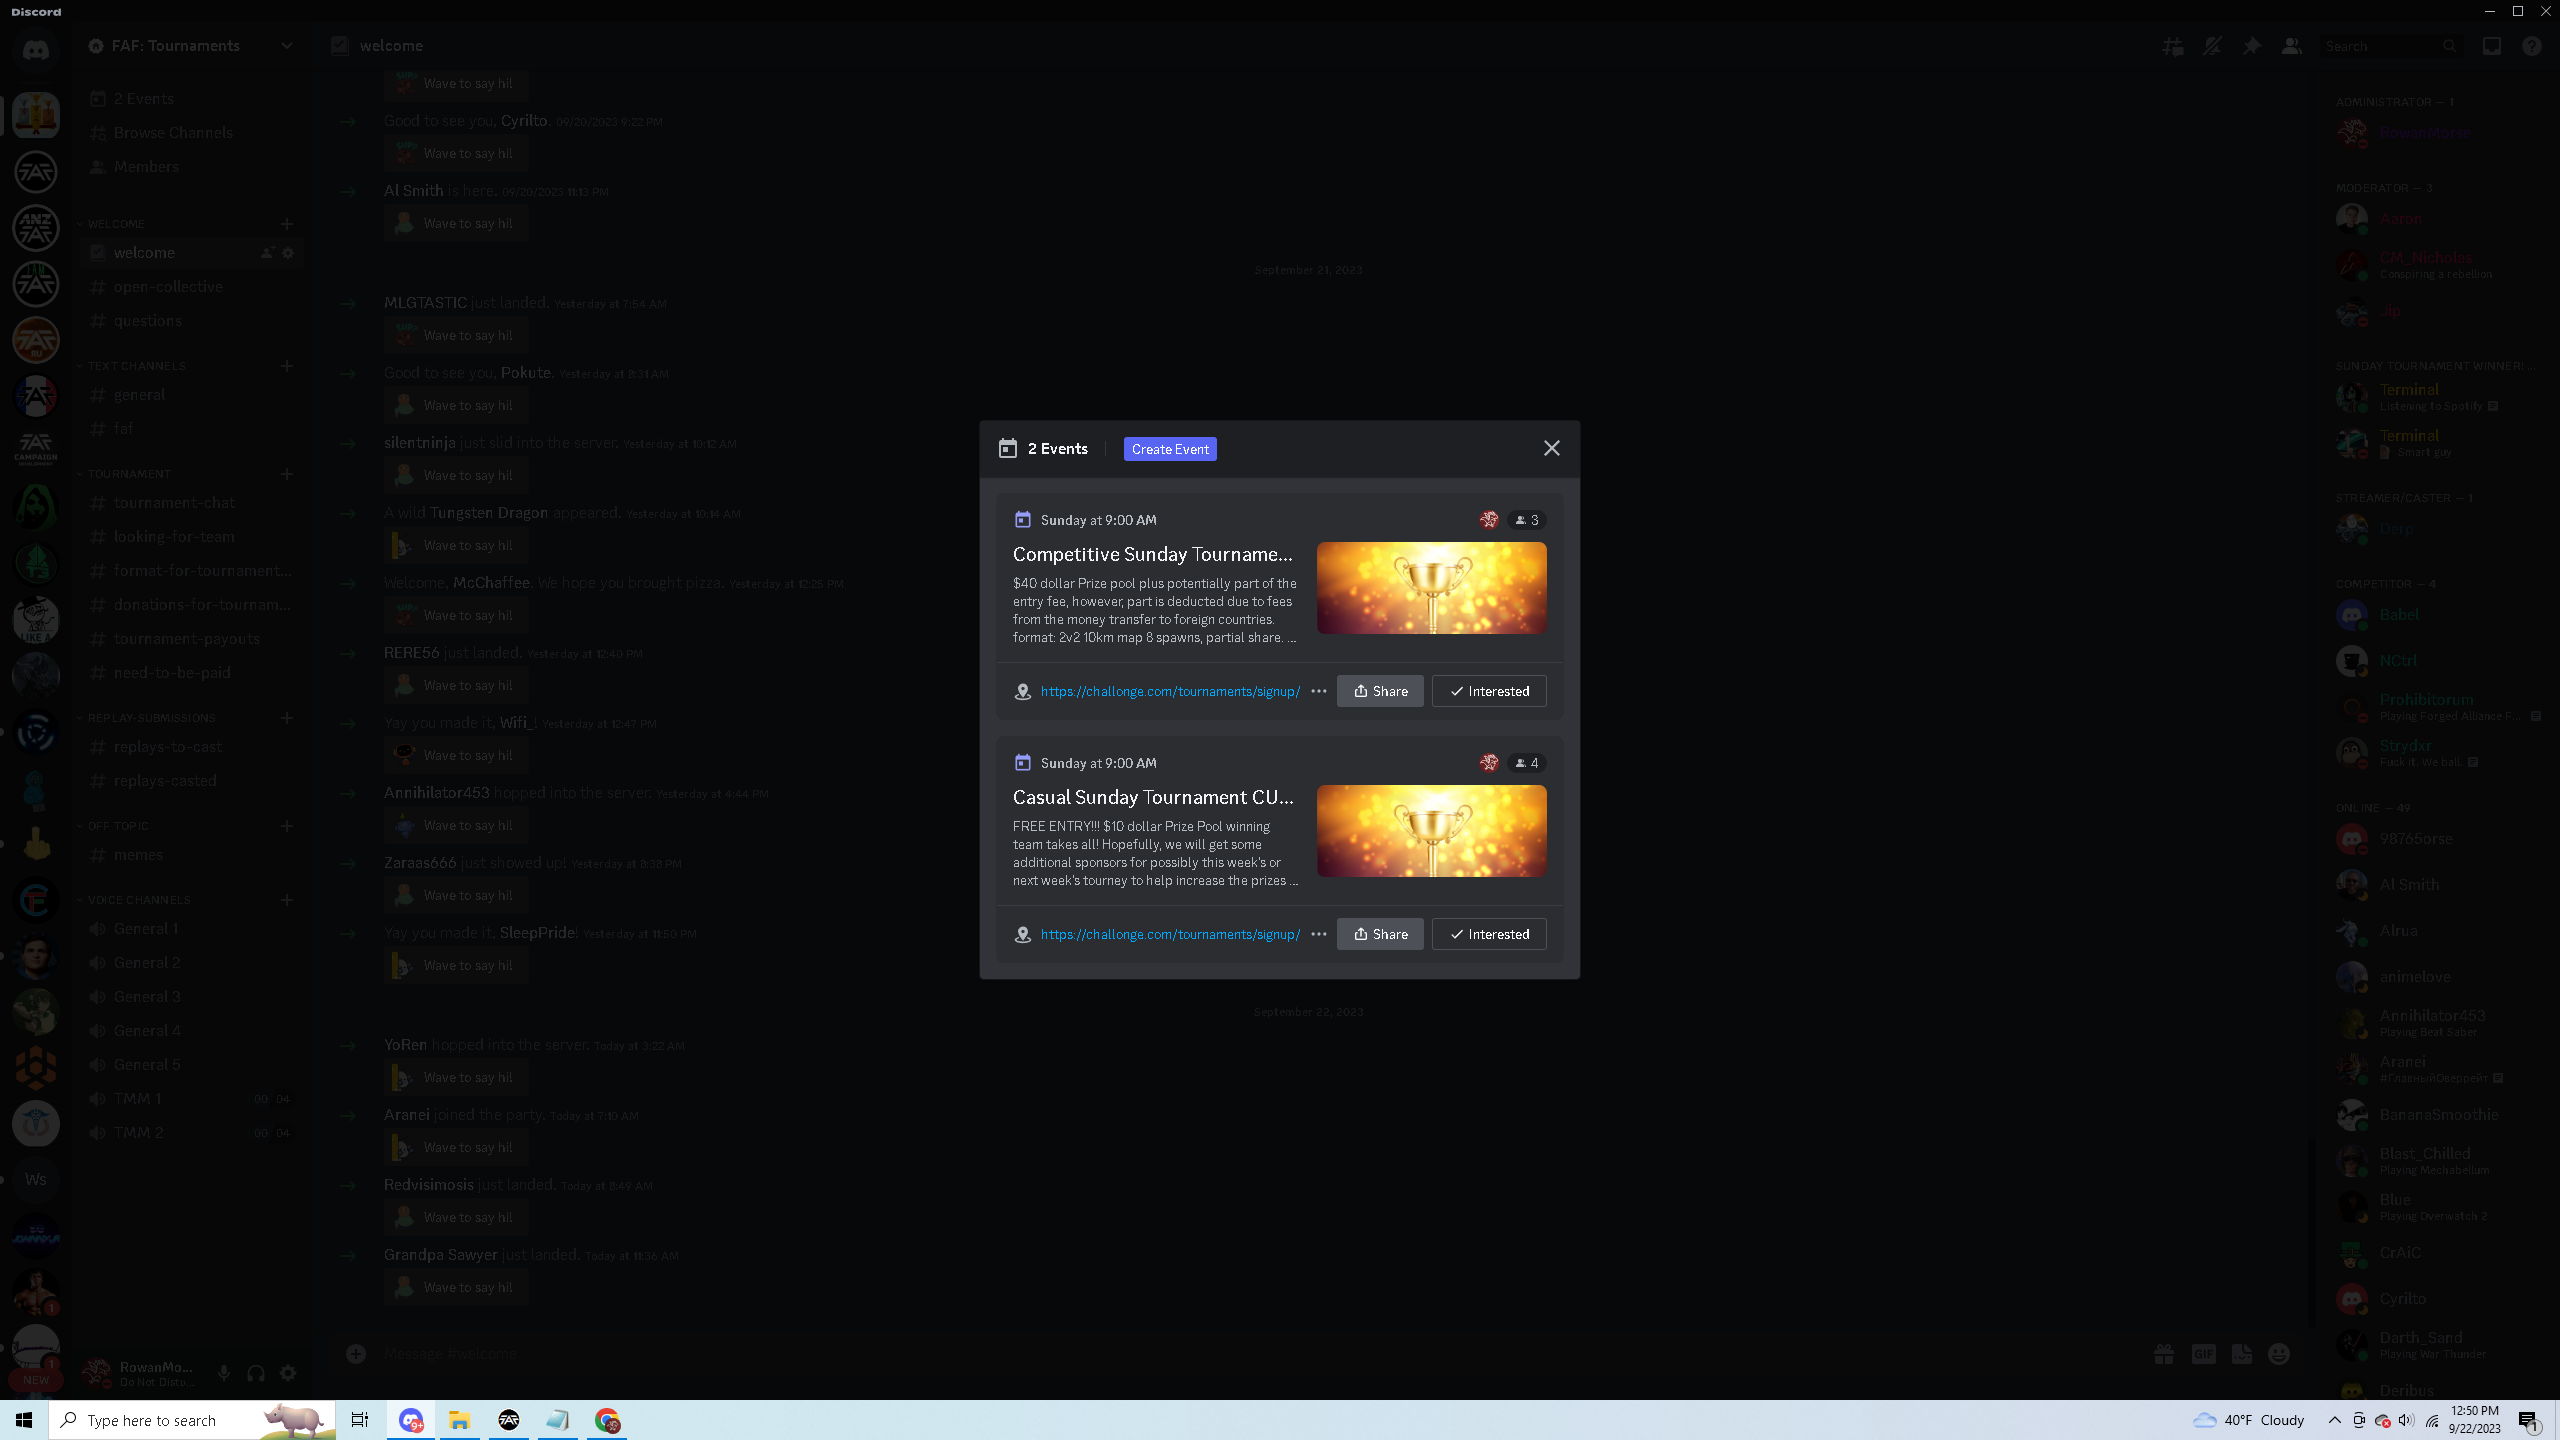Toggle member list icon
2560x1440 pixels.
(x=2291, y=46)
